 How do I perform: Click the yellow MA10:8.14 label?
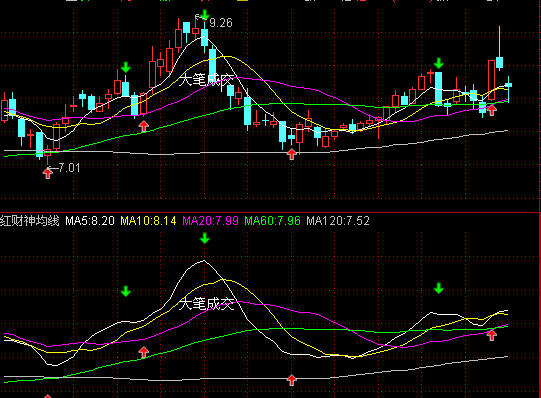(148, 221)
